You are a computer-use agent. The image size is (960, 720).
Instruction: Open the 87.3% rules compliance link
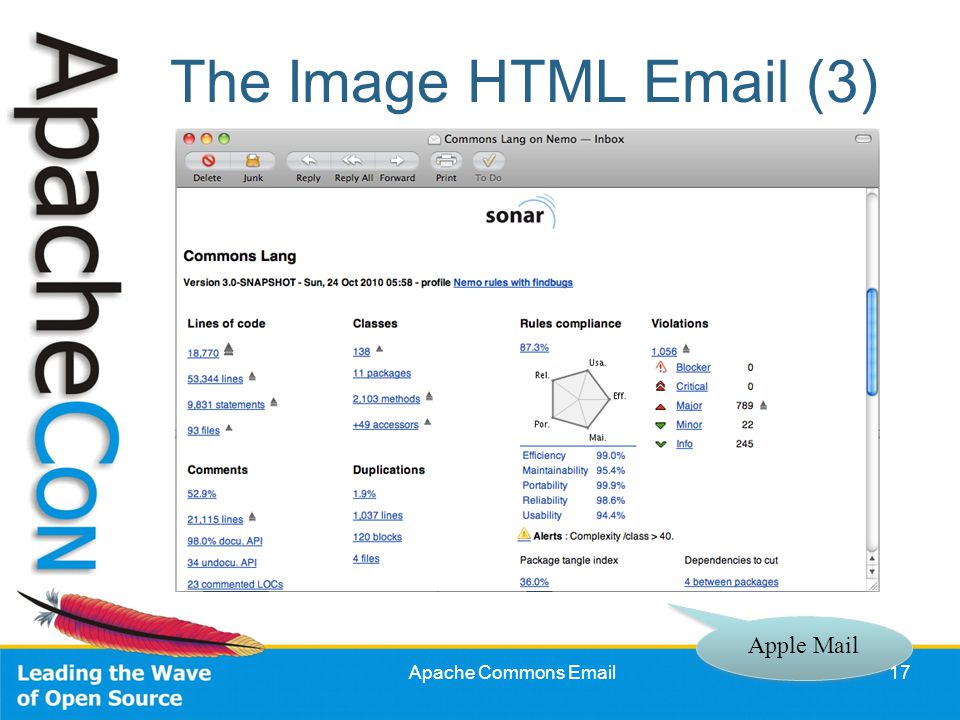coord(534,347)
